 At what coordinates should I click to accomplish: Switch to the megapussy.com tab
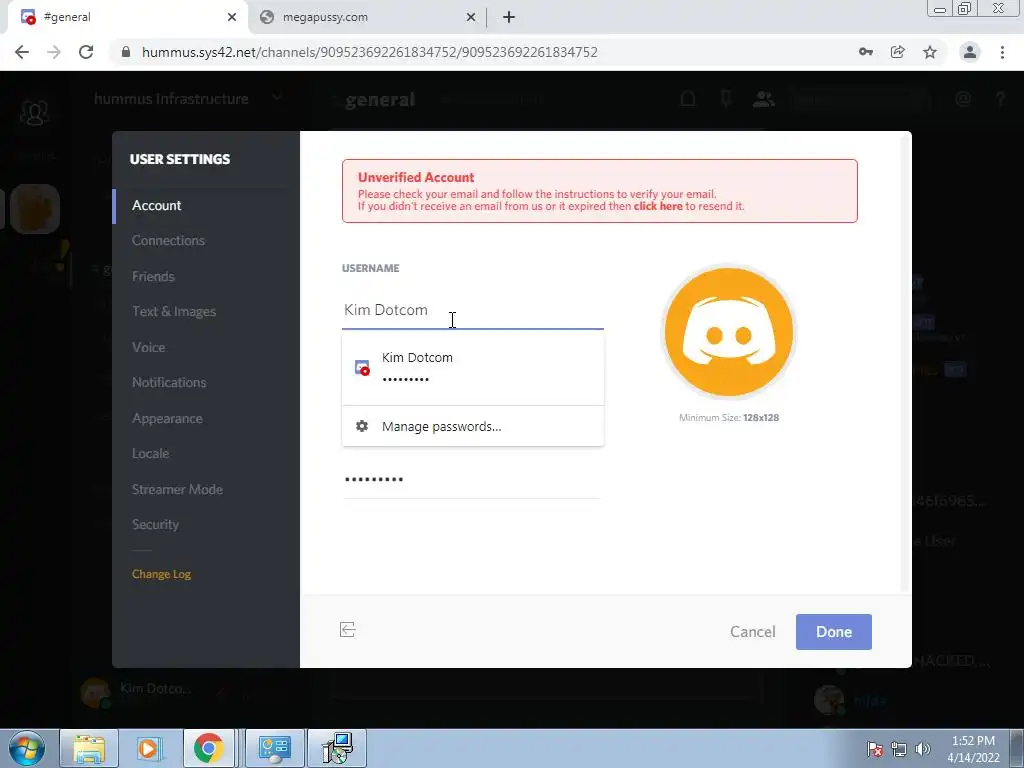pyautogui.click(x=367, y=17)
